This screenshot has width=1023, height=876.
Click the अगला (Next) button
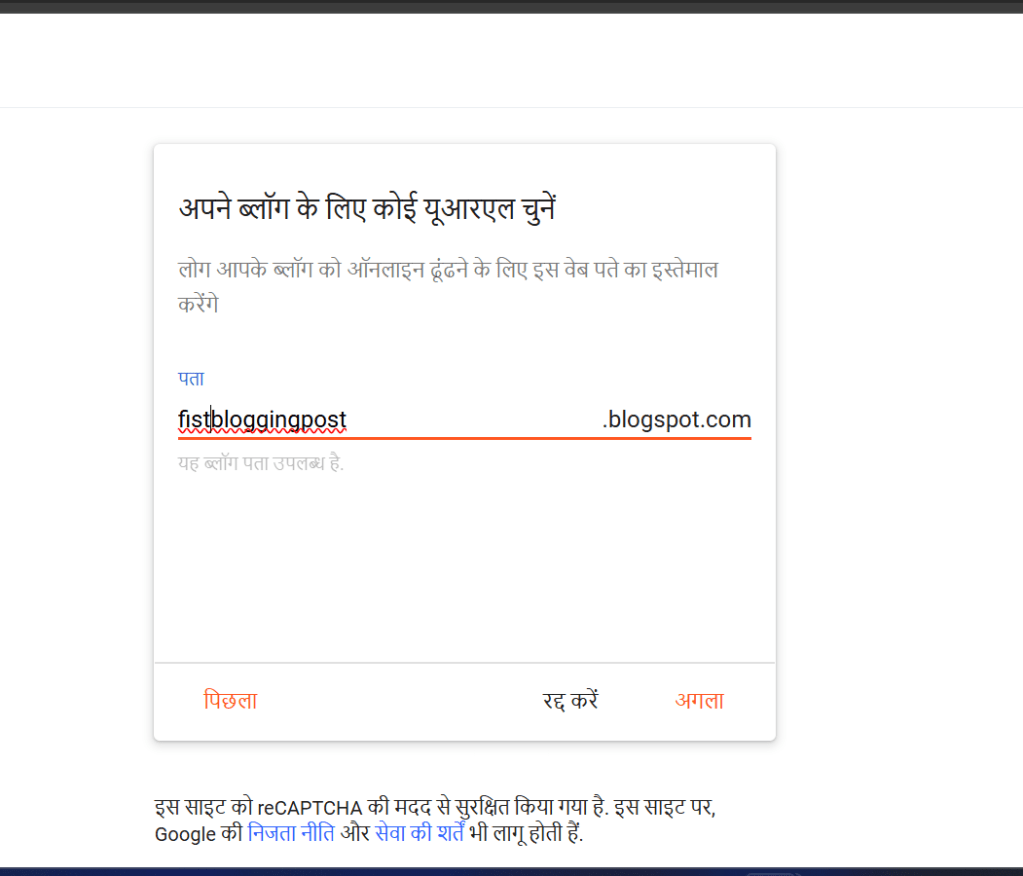[x=698, y=700]
